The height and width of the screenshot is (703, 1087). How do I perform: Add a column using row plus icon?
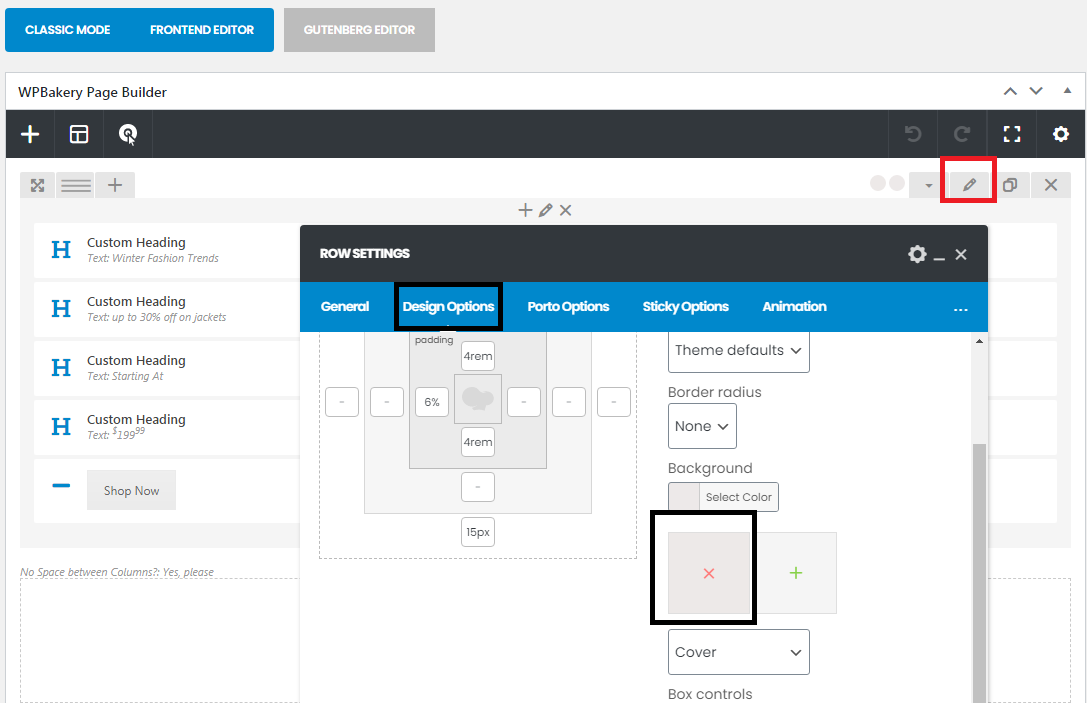coord(115,185)
